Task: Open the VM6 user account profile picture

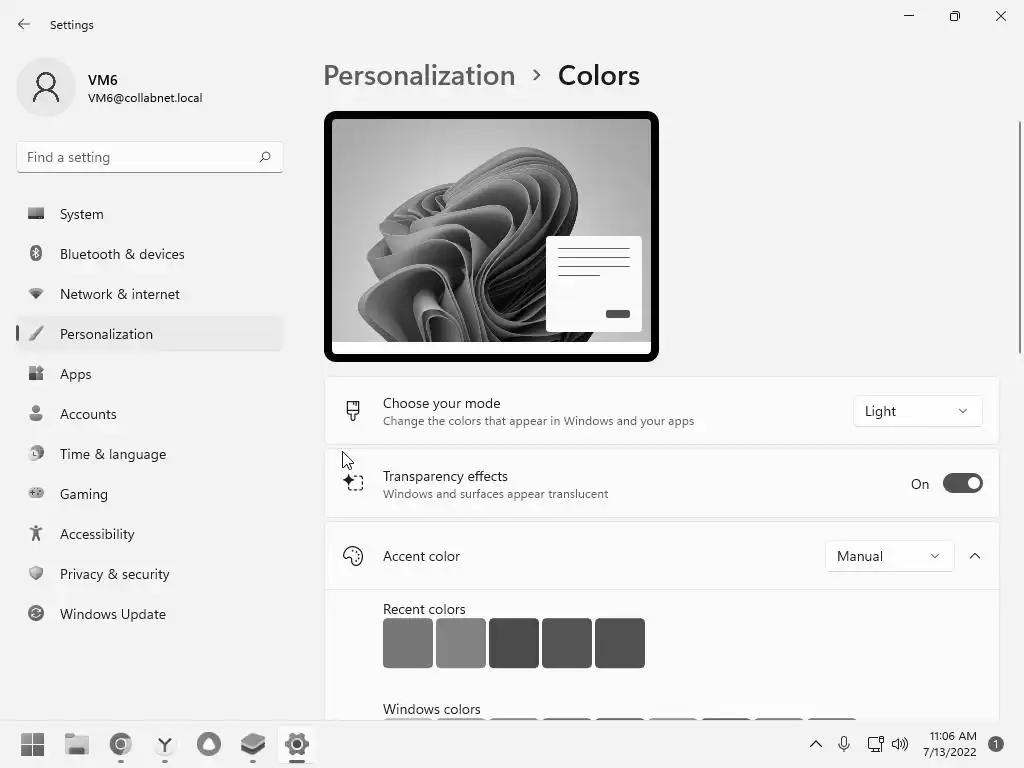Action: (x=46, y=87)
